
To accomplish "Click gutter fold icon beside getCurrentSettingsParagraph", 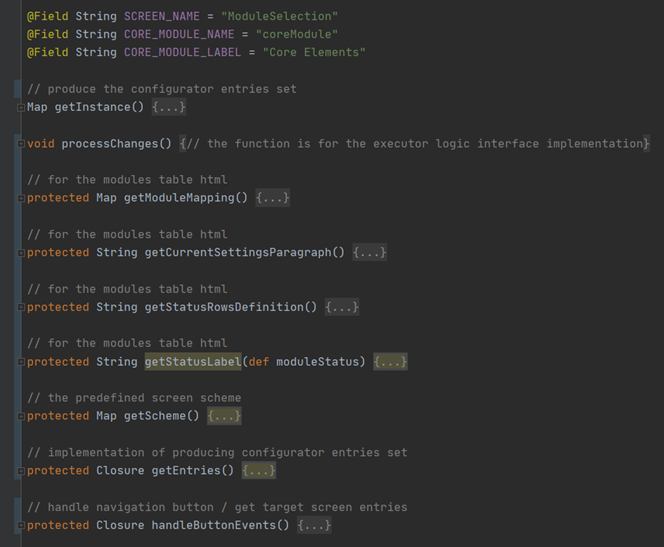I will pos(21,253).
